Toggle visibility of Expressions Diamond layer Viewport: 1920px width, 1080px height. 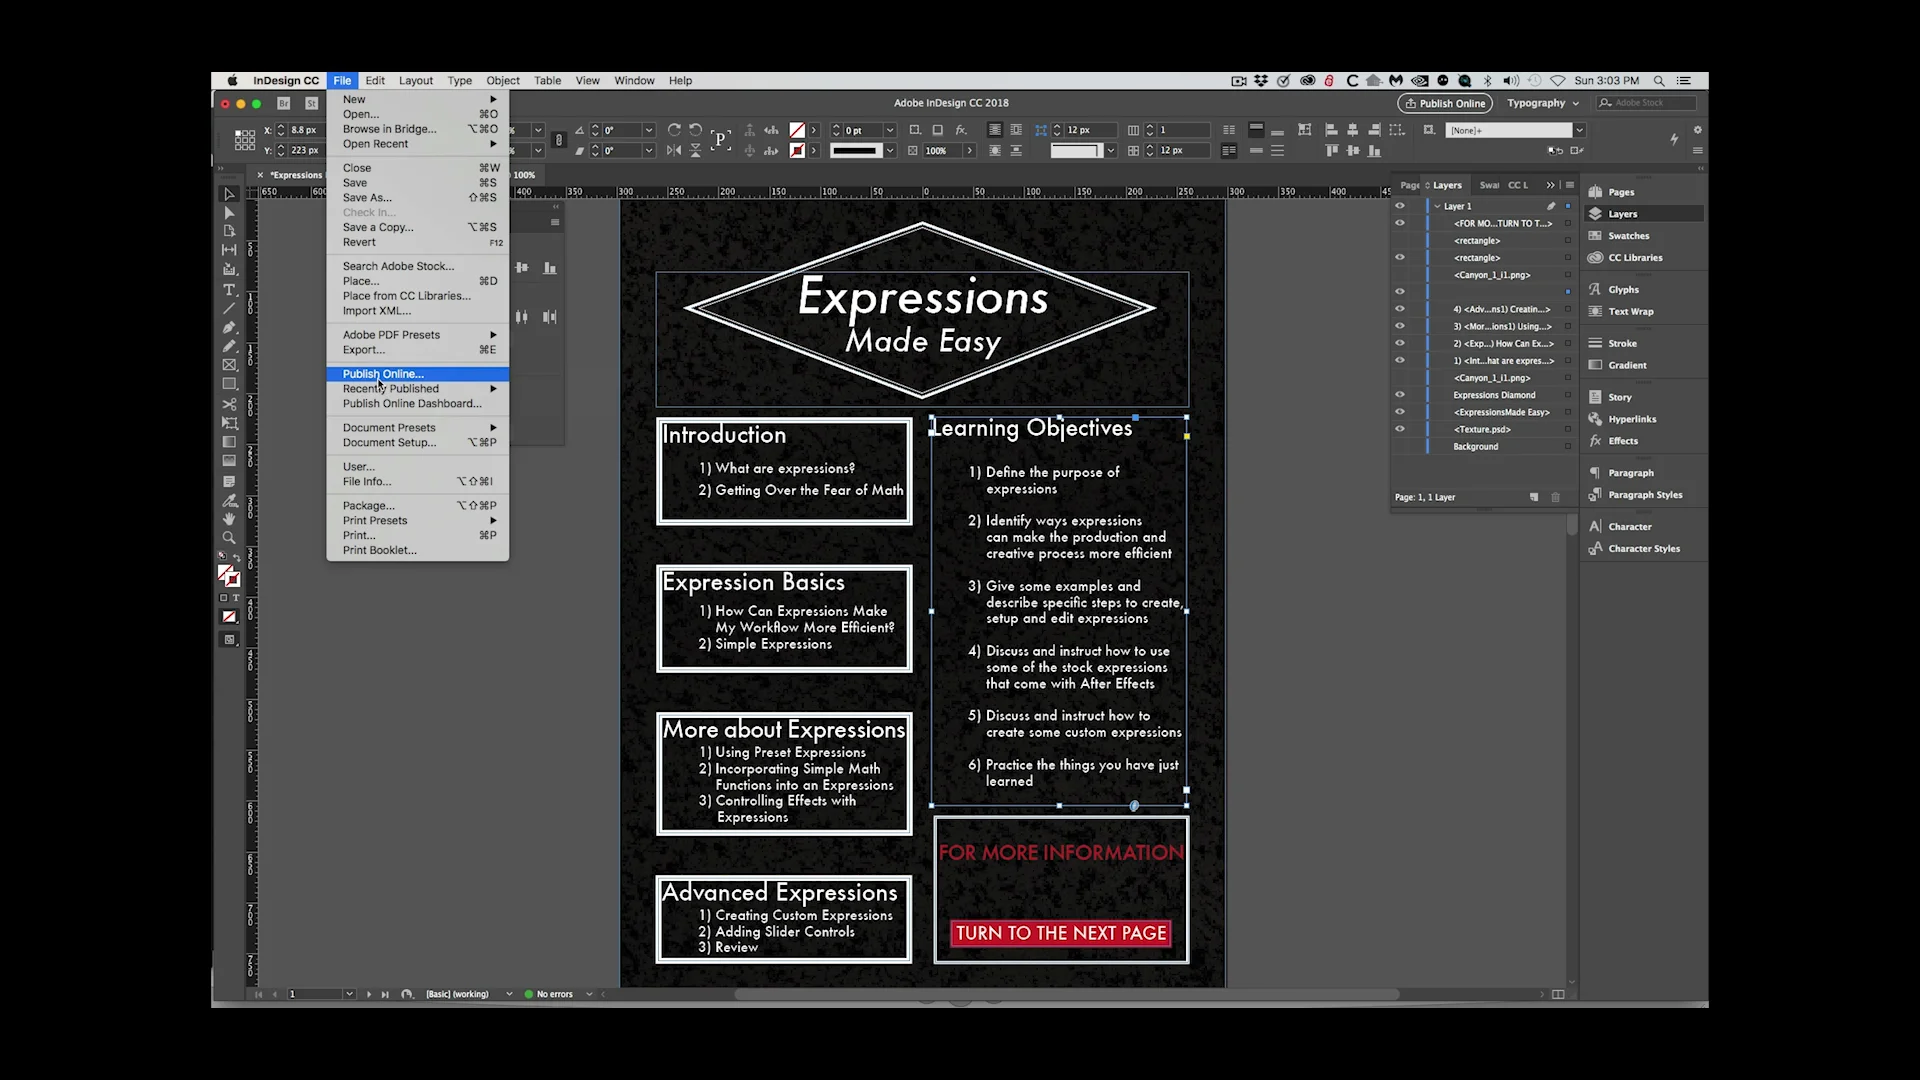coord(1400,394)
